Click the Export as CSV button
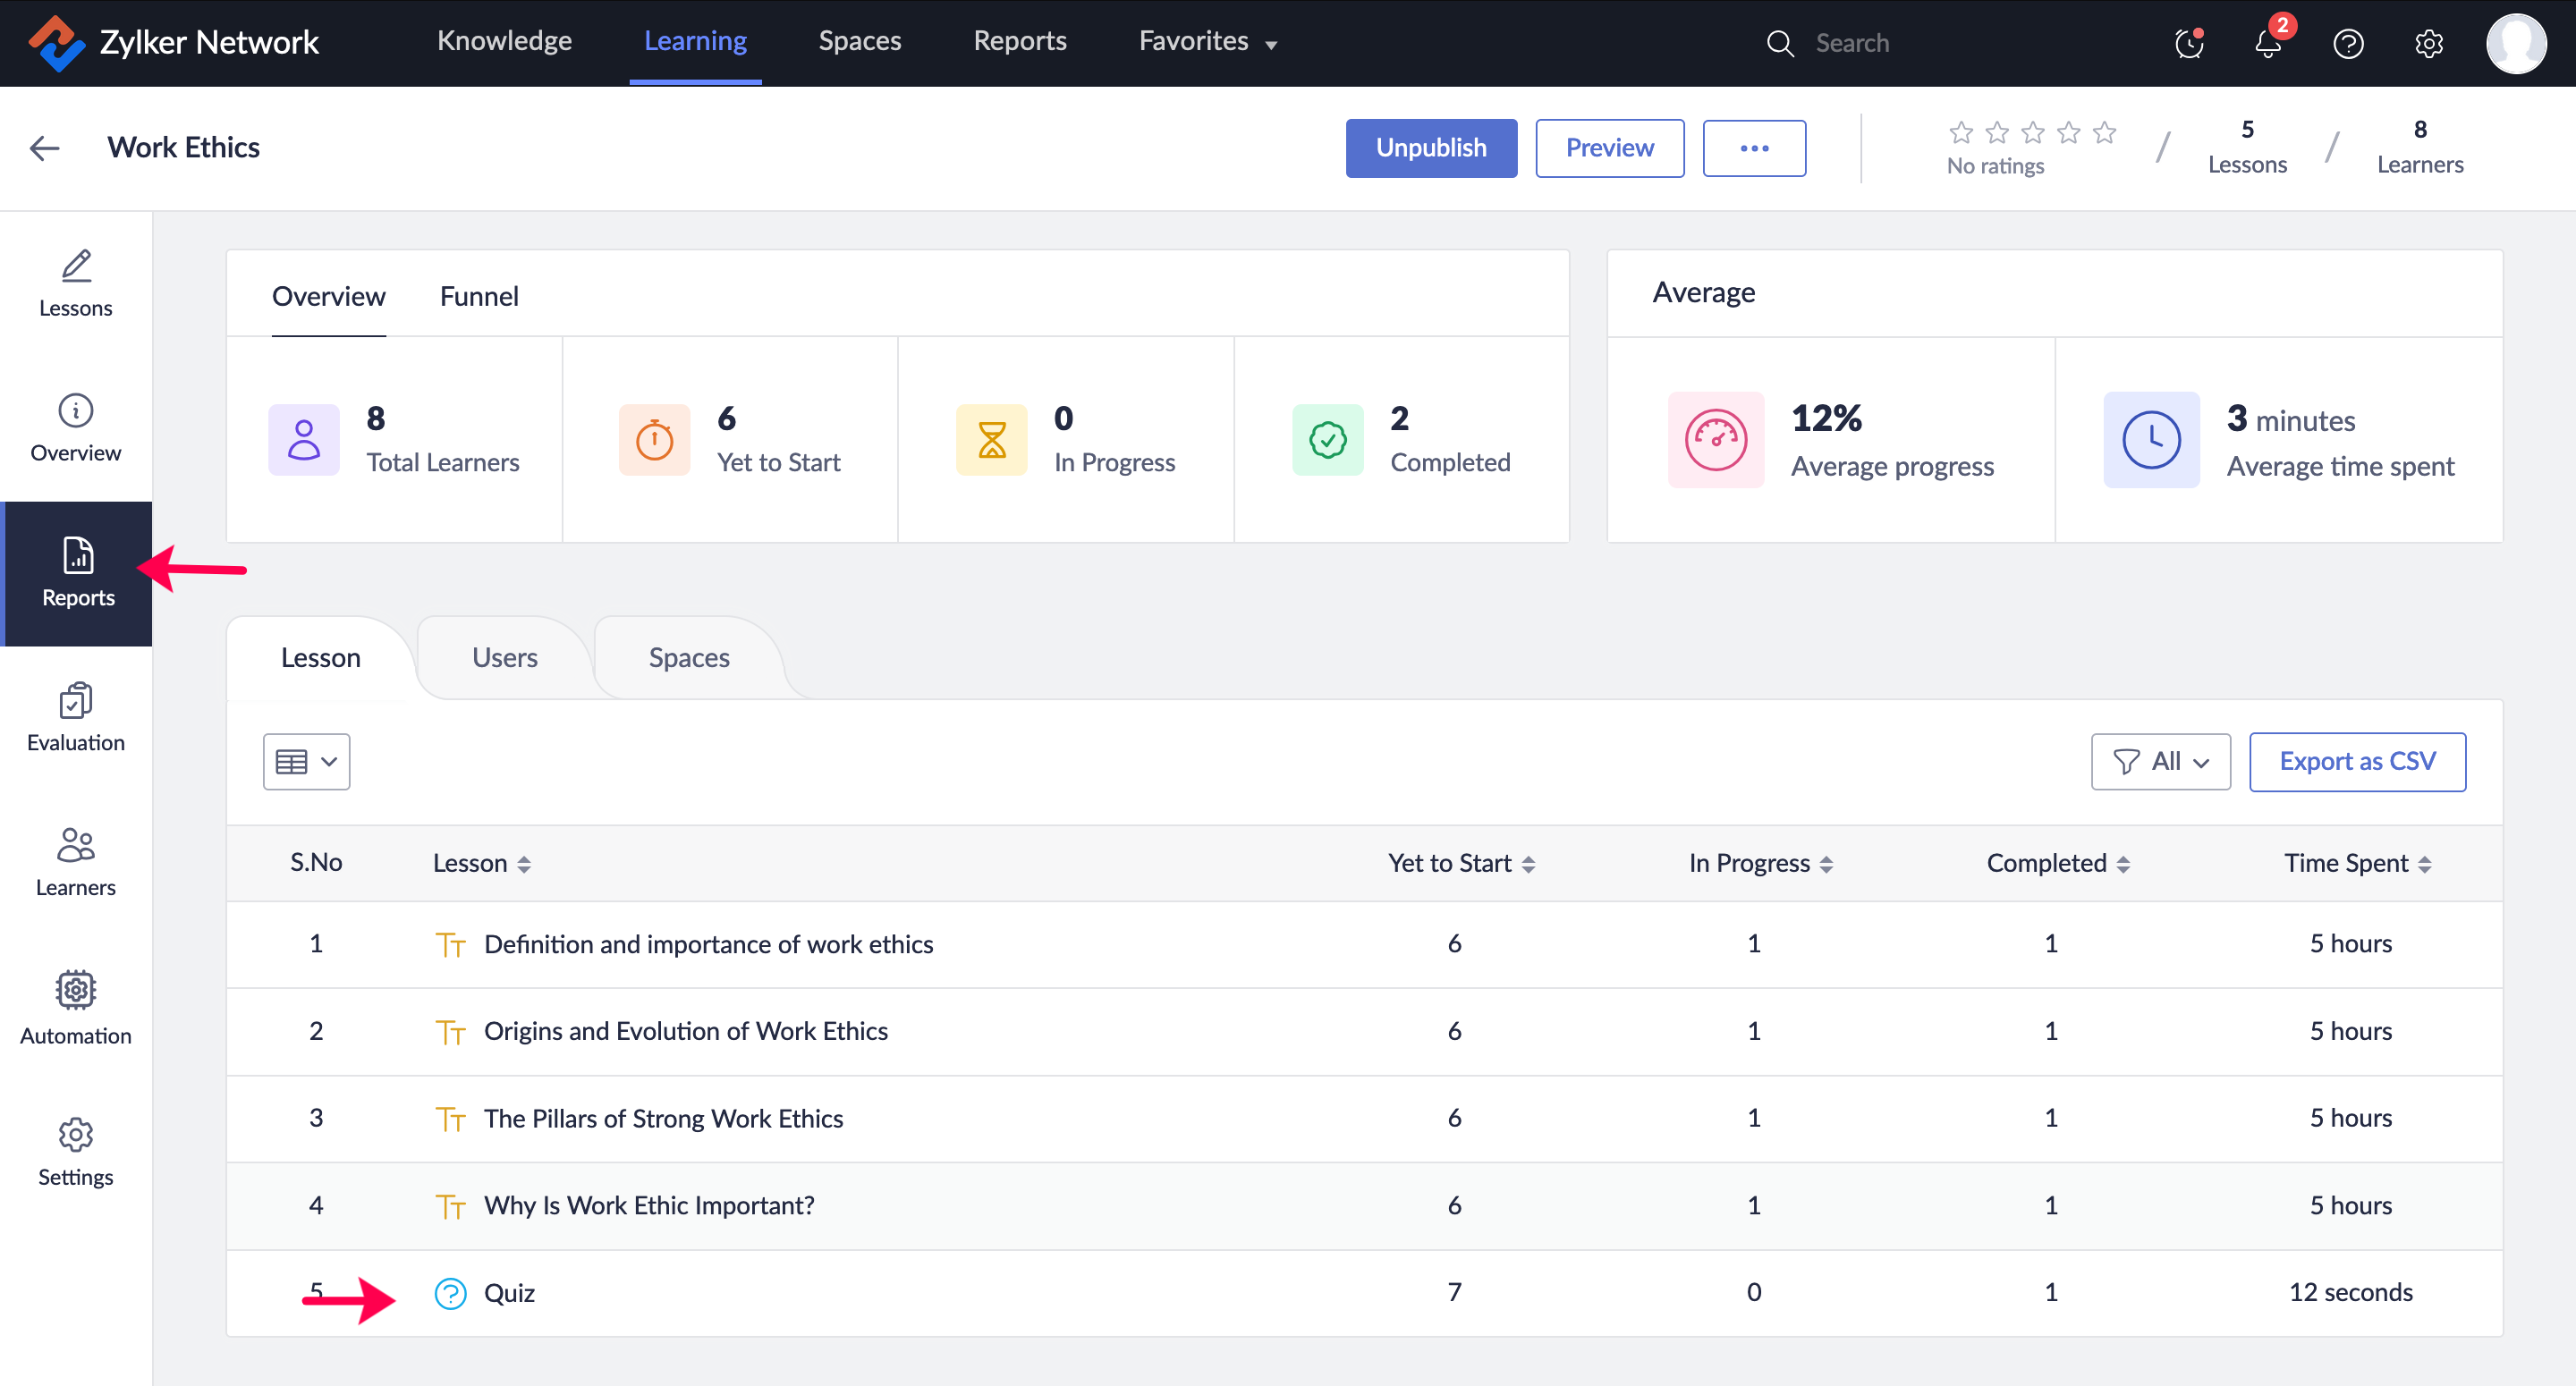This screenshot has height=1386, width=2576. [x=2356, y=762]
